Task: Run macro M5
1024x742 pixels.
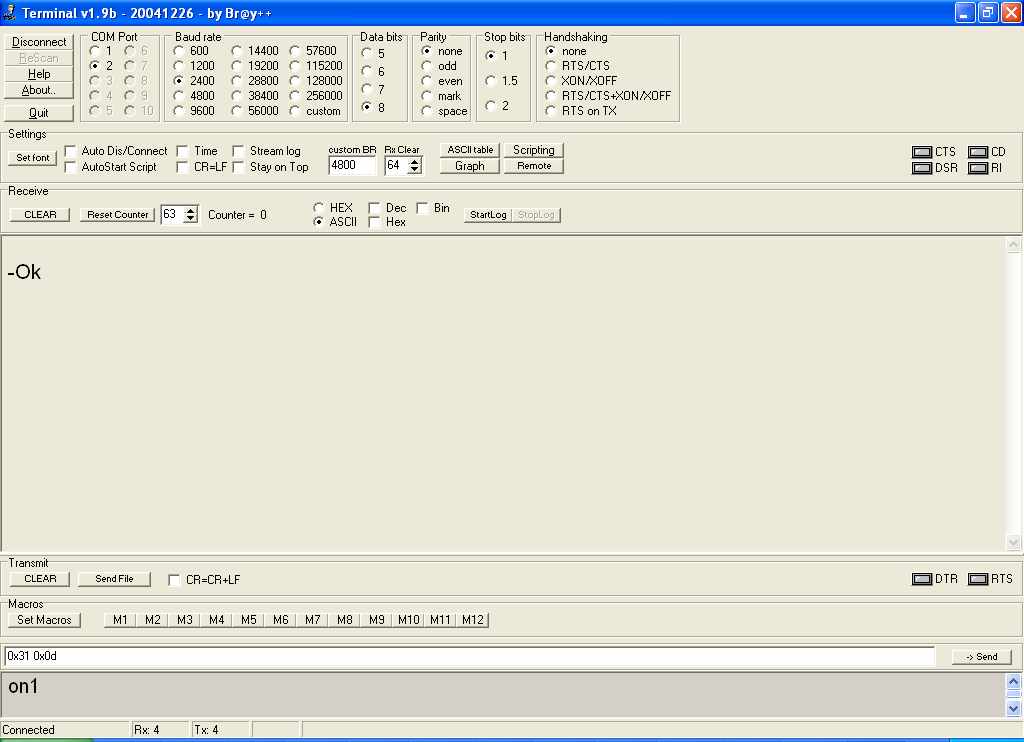Action: tap(248, 620)
